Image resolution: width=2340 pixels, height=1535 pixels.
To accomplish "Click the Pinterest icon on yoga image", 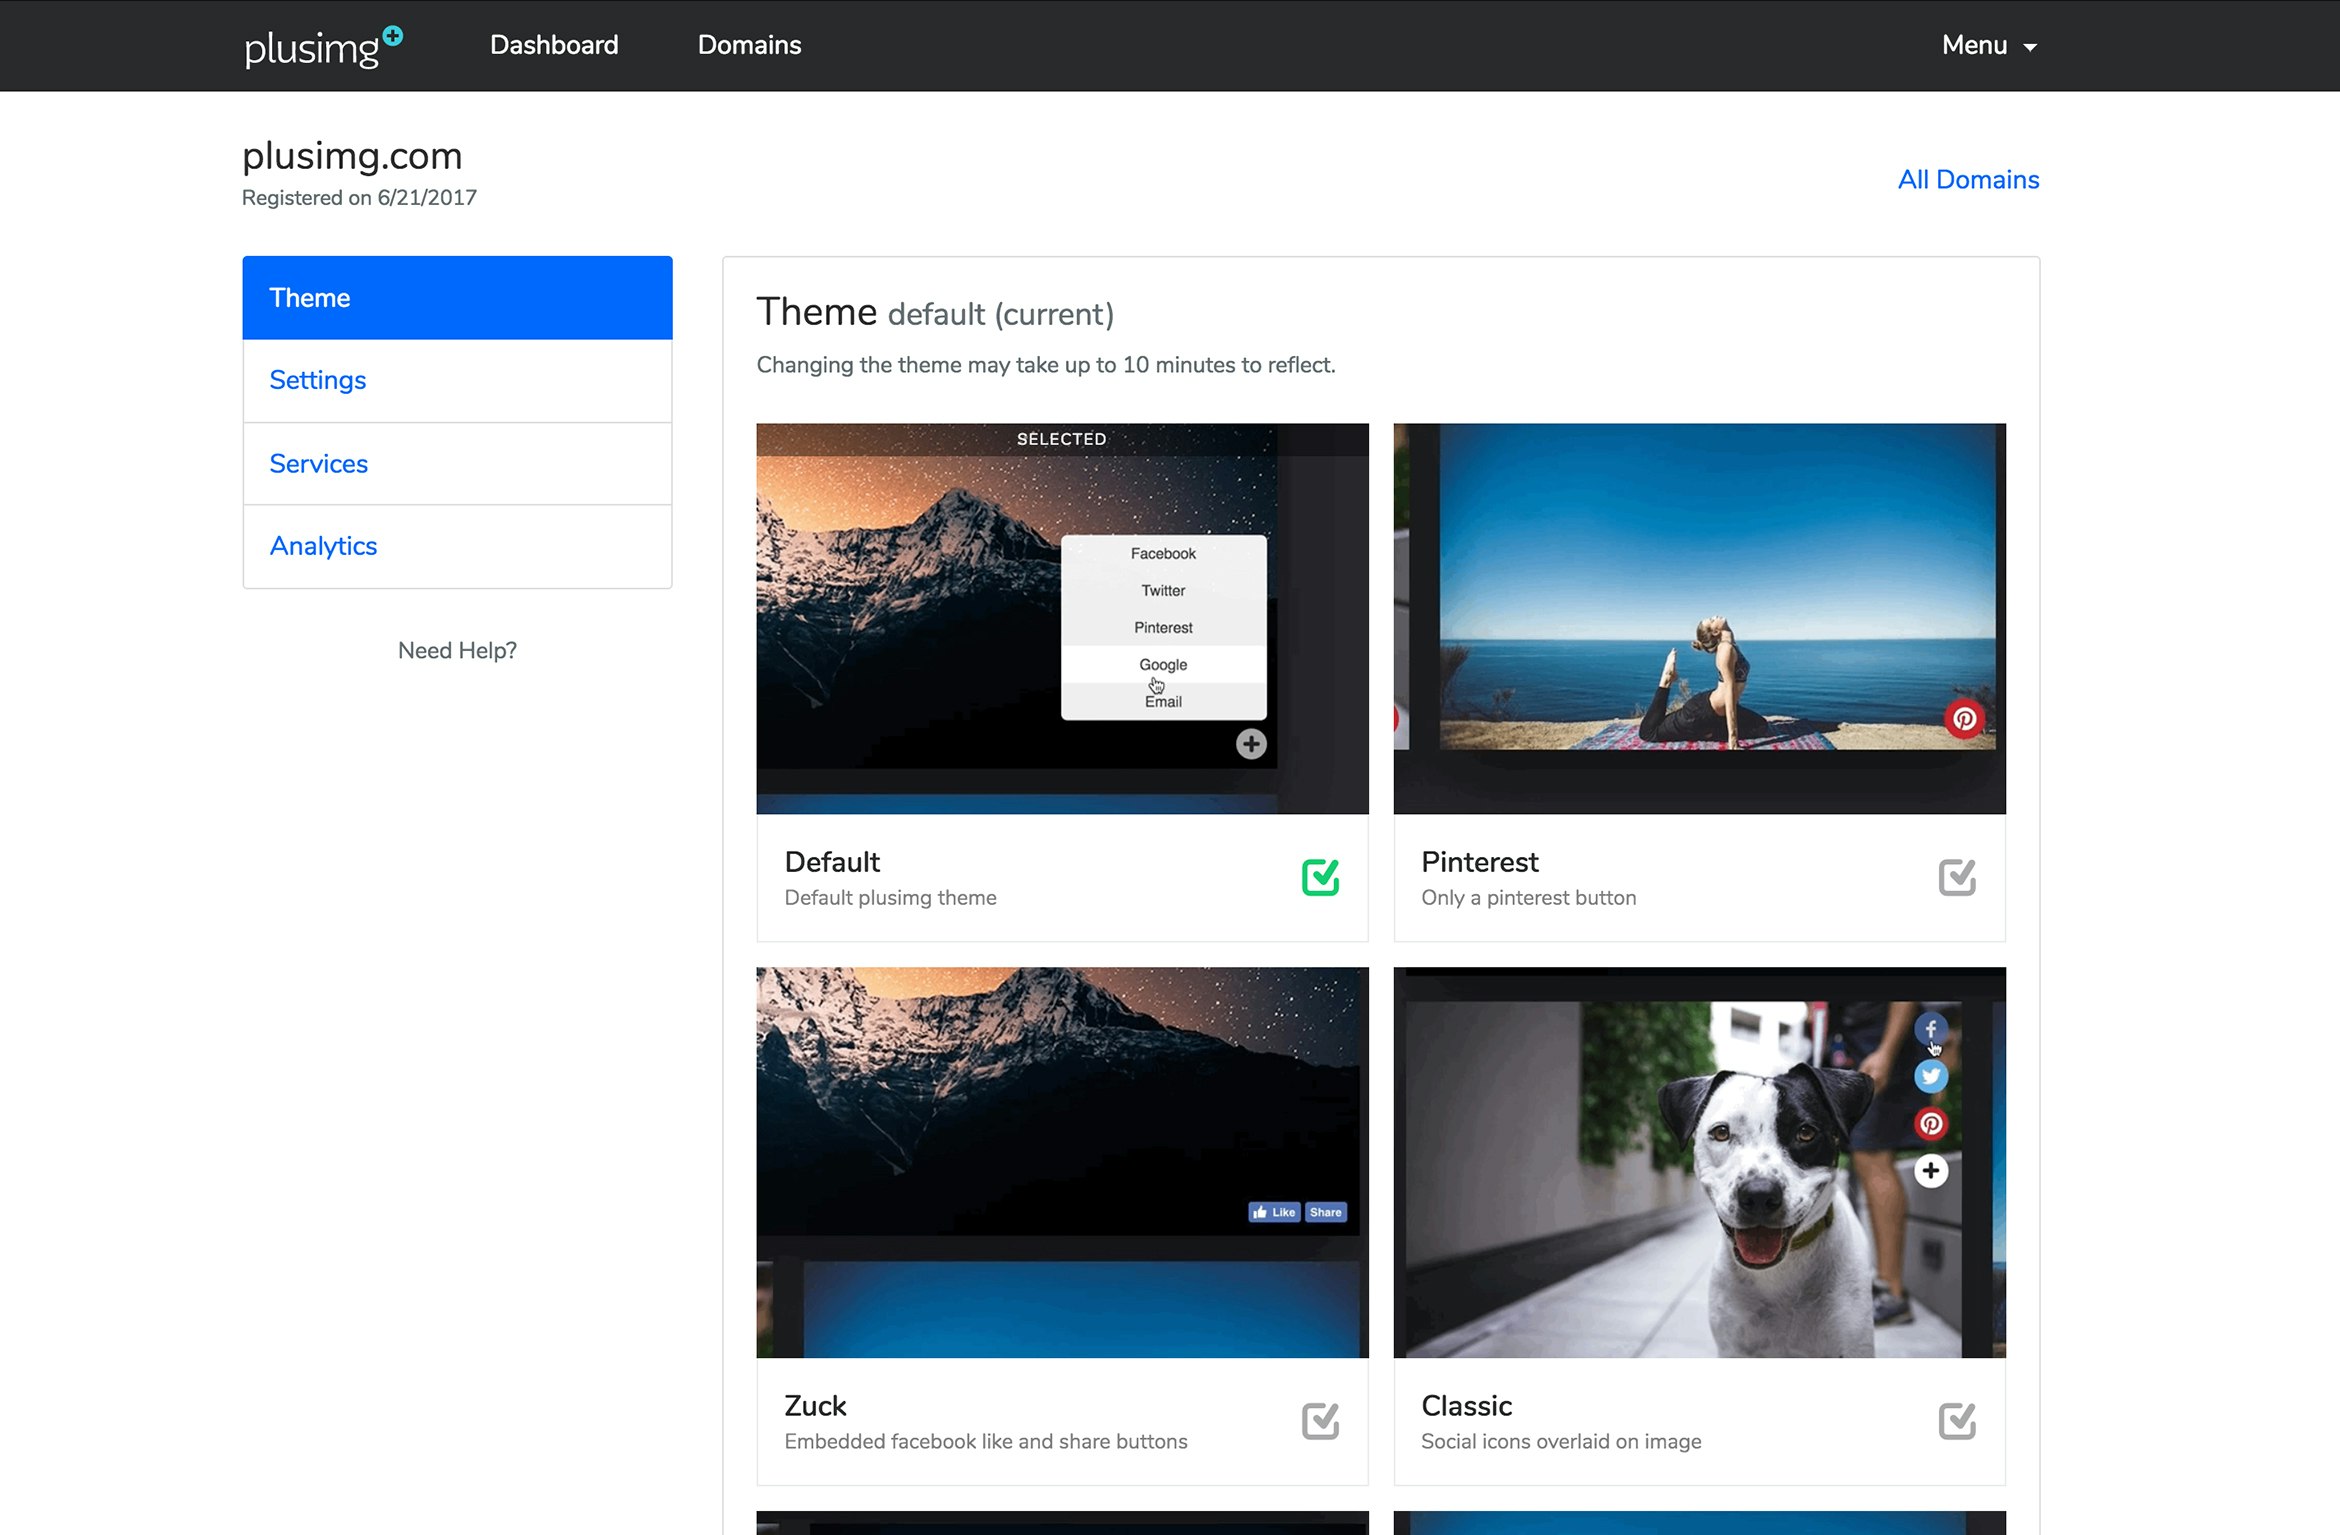I will coord(1963,719).
